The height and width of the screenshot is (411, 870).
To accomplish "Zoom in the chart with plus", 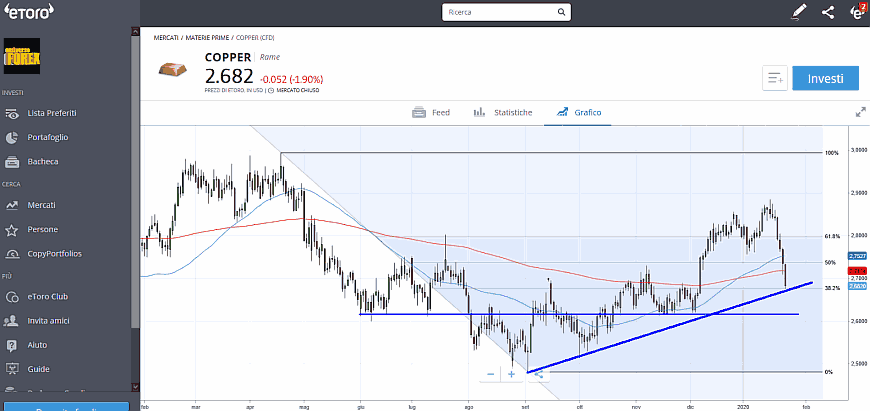I will [511, 374].
